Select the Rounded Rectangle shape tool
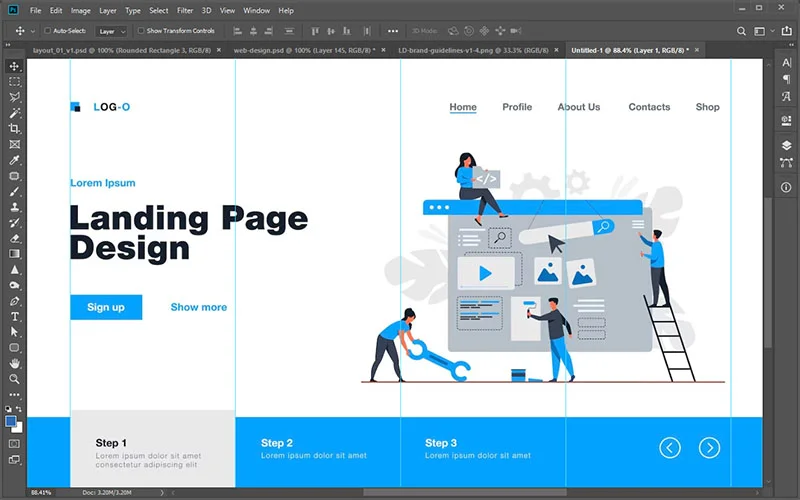The height and width of the screenshot is (500, 800). click(14, 348)
